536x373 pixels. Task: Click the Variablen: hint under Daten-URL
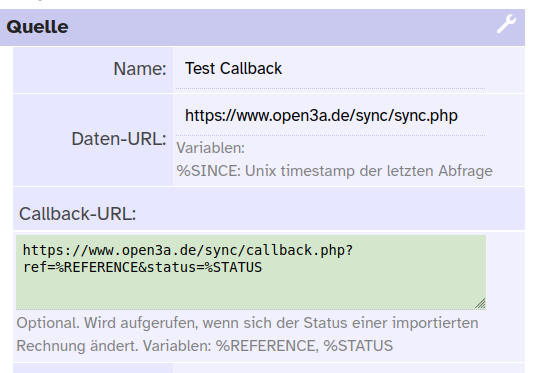pyautogui.click(x=211, y=148)
